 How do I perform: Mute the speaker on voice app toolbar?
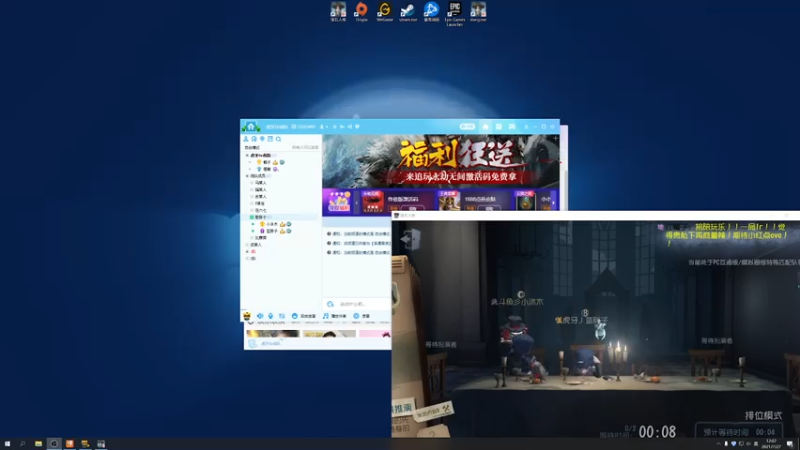click(x=260, y=316)
